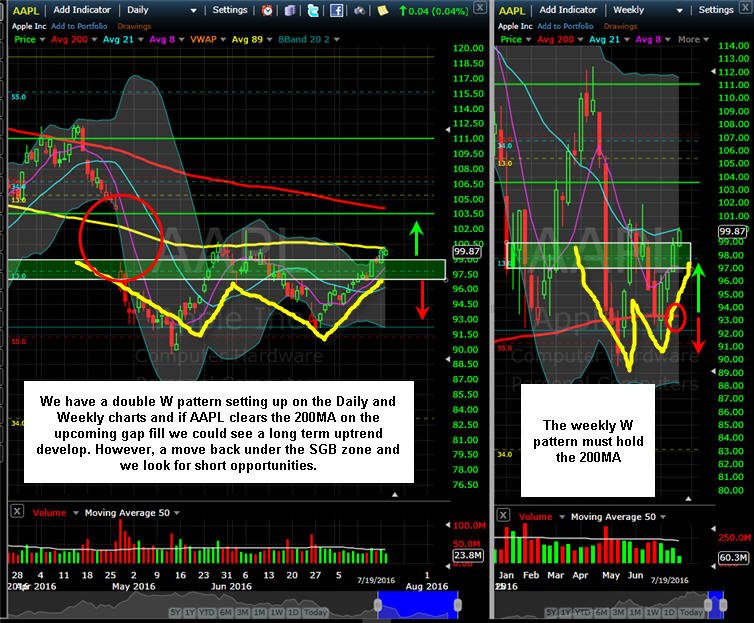Open the yellow sticky note icon
This screenshot has height=623, width=754.
(383, 10)
